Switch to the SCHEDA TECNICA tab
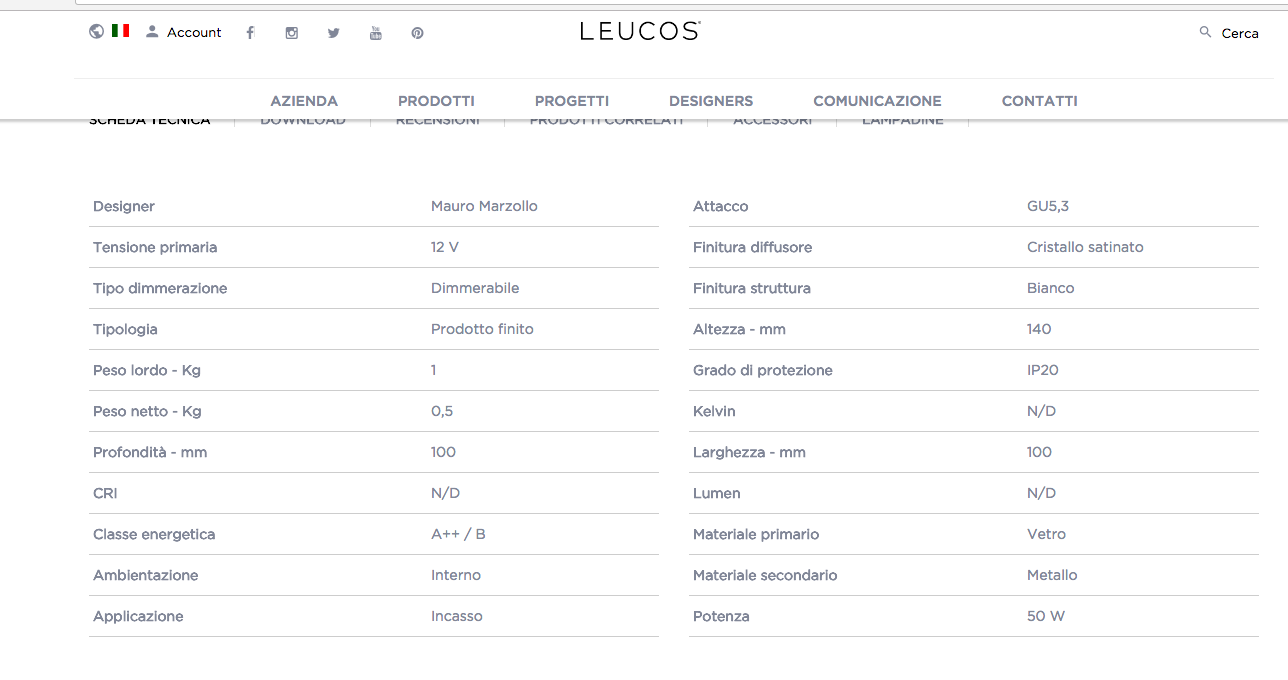The image size is (1288, 680). pyautogui.click(x=150, y=122)
